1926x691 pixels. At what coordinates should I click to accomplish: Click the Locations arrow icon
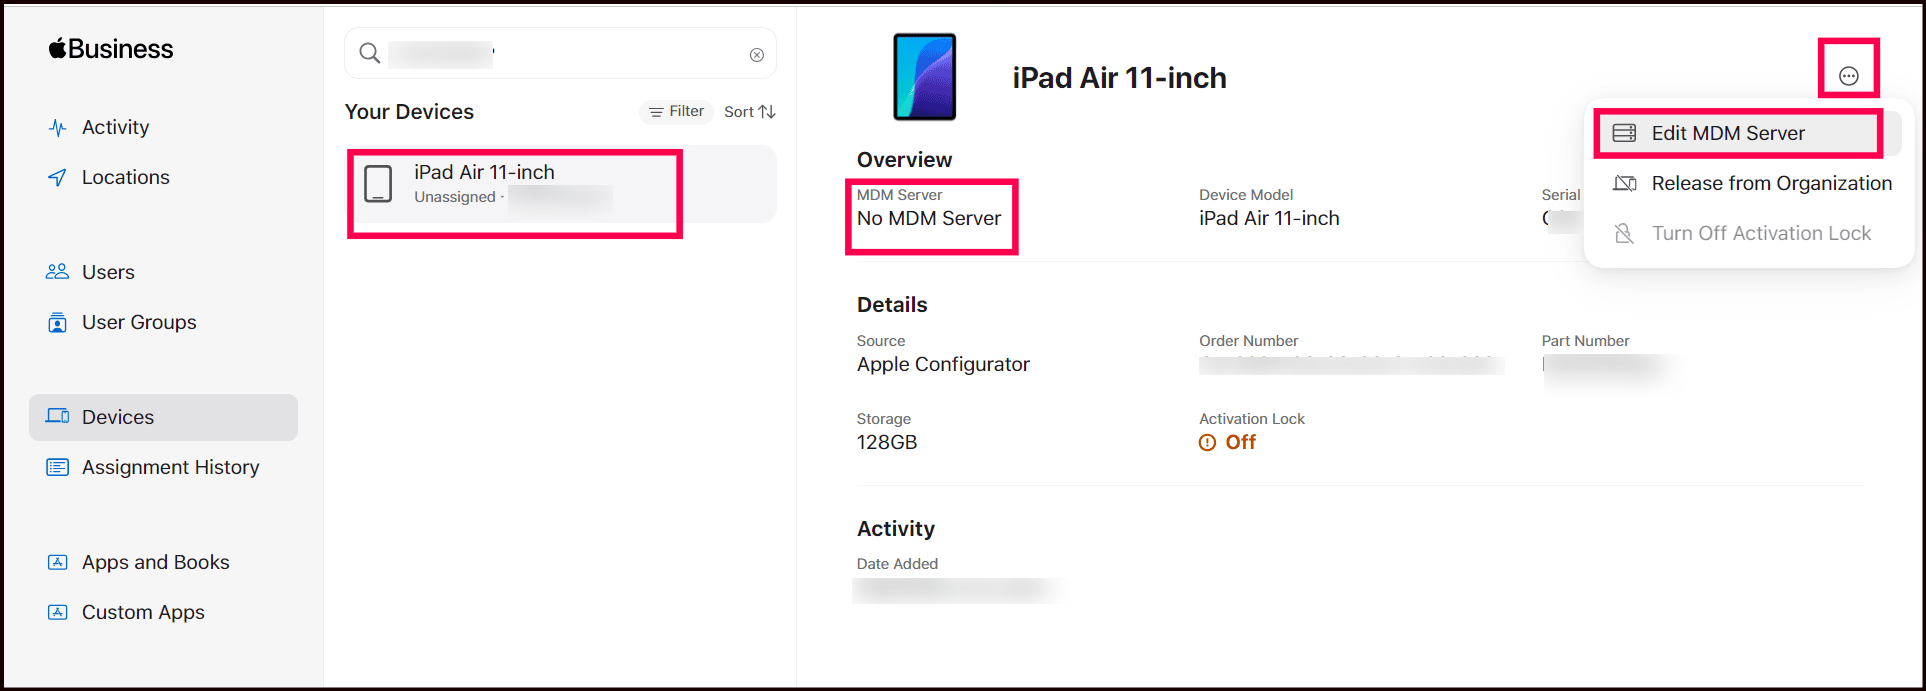tap(58, 178)
